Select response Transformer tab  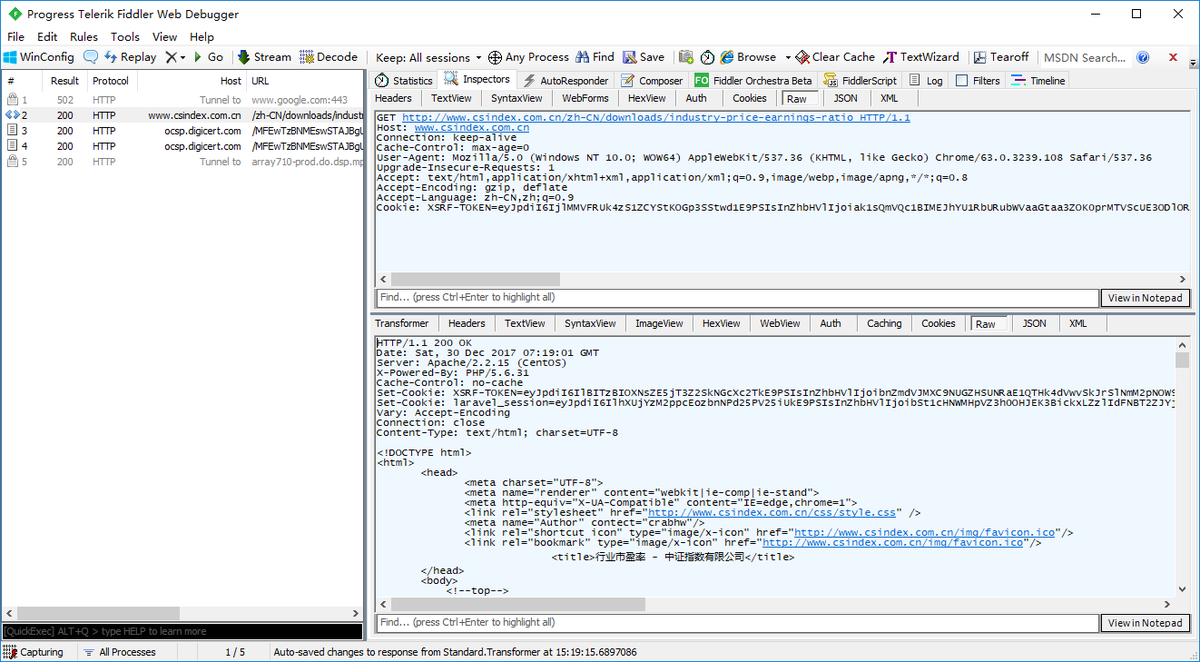(402, 323)
